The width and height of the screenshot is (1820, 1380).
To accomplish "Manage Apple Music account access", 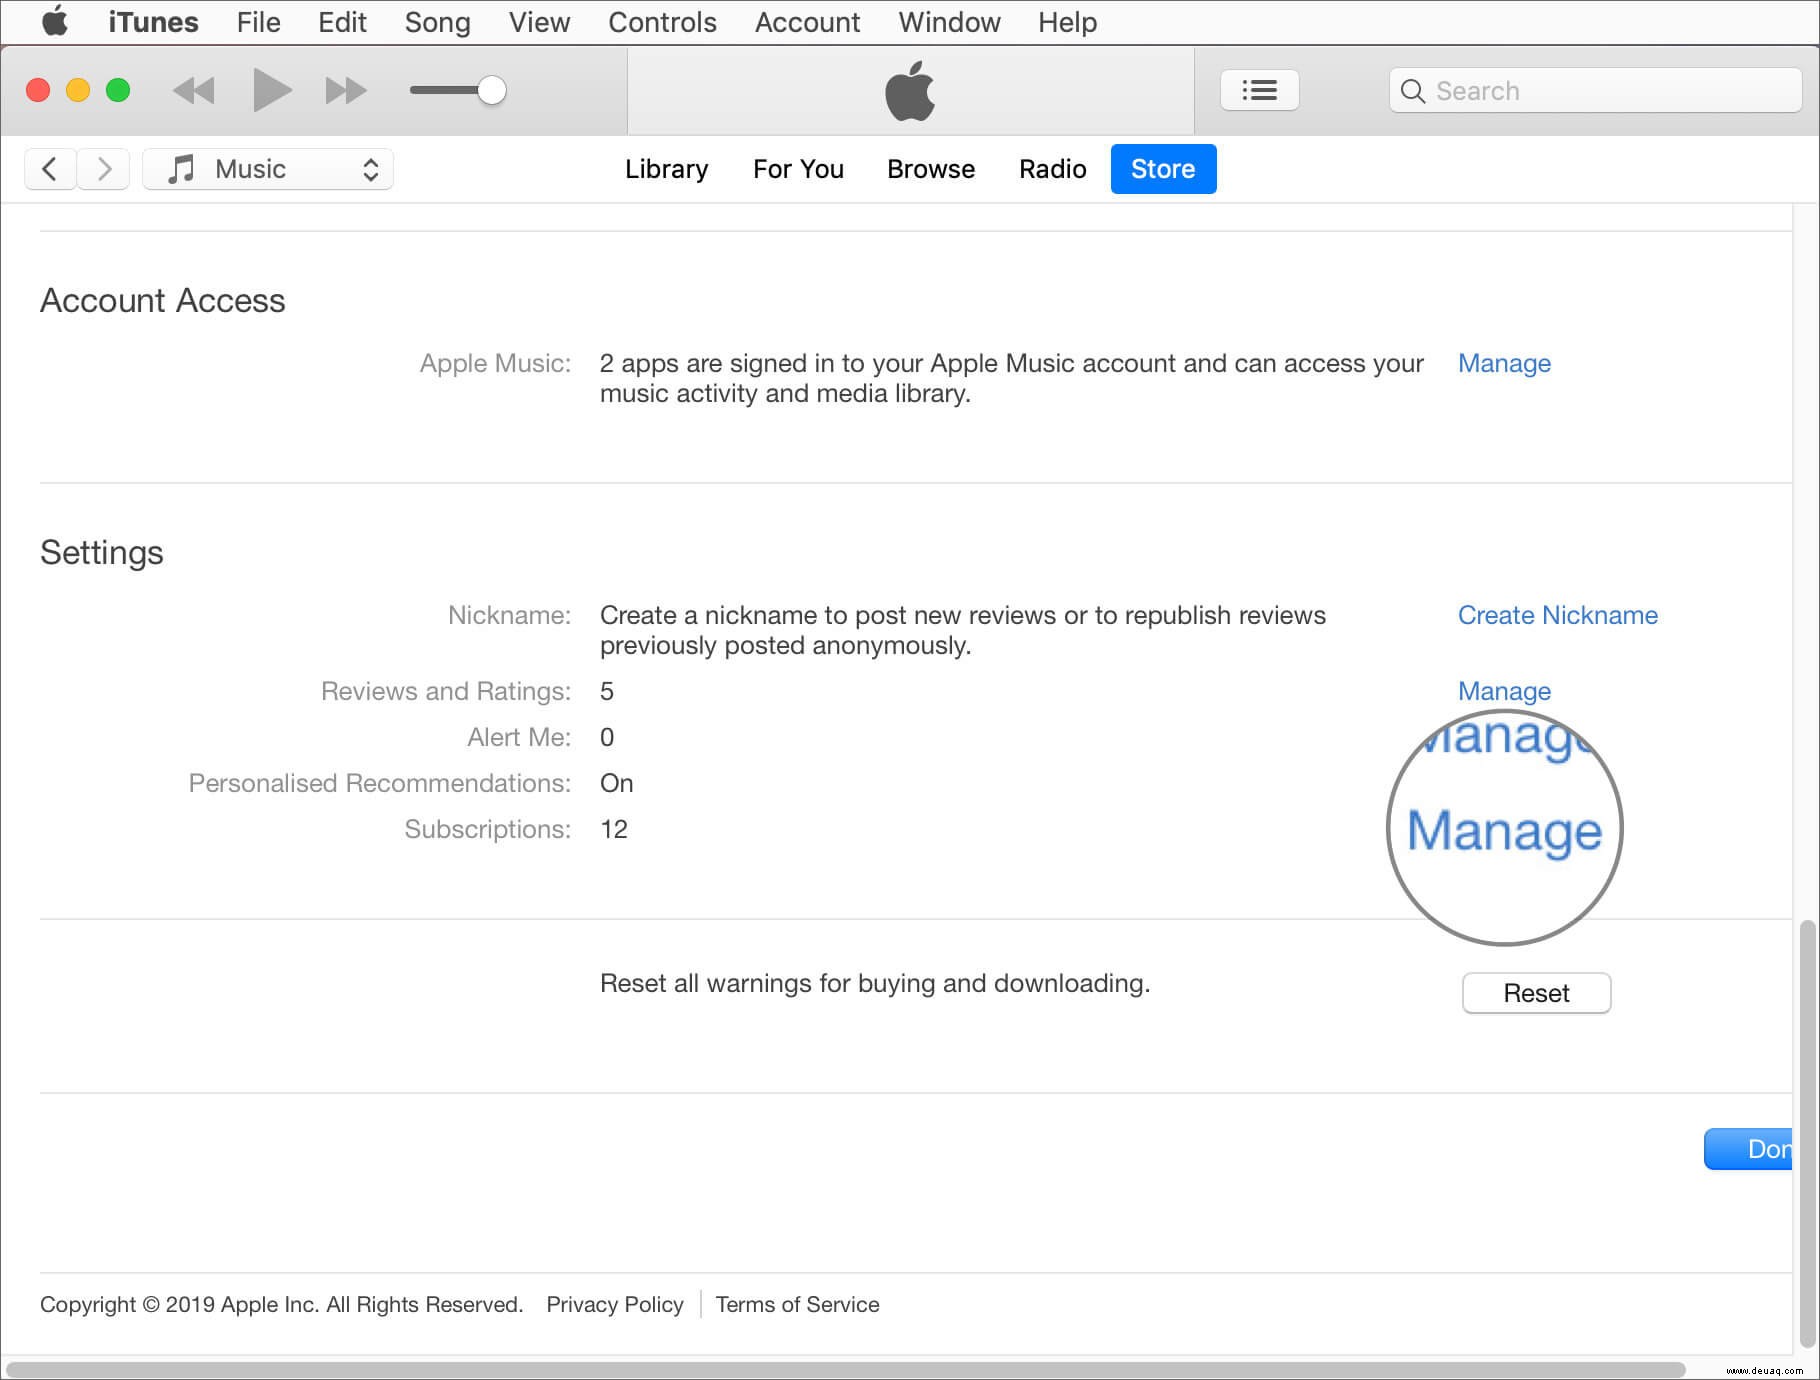I will tap(1504, 363).
